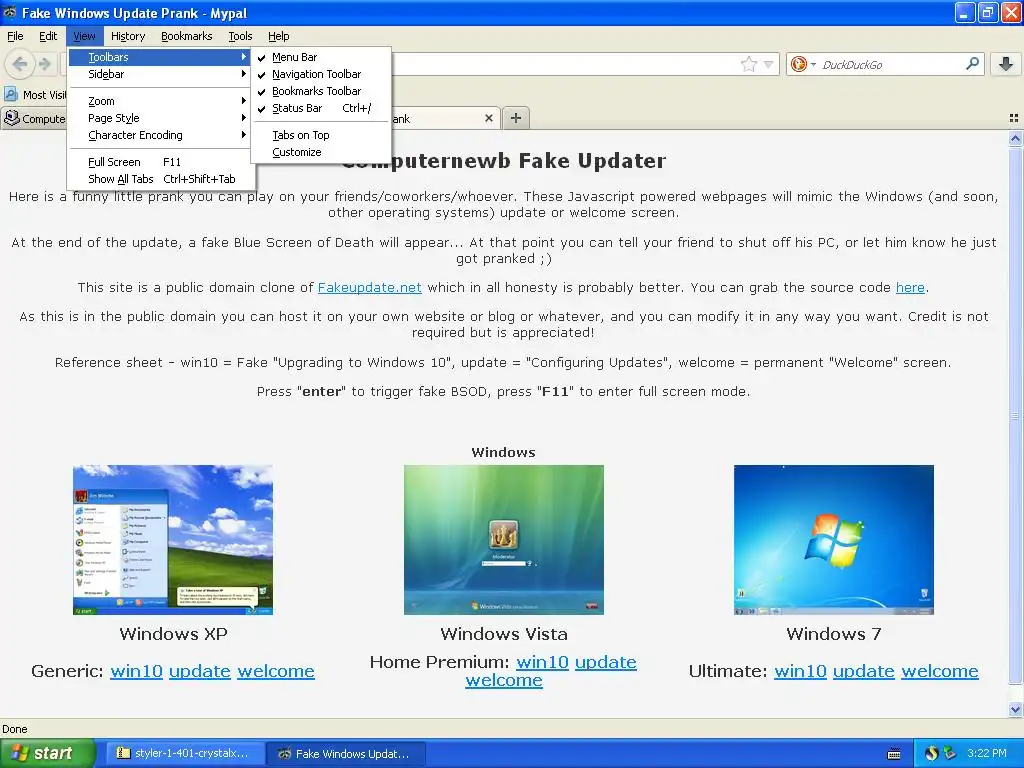
Task: Switch to styler-1-401-crystalx taskbar item
Action: [x=185, y=753]
